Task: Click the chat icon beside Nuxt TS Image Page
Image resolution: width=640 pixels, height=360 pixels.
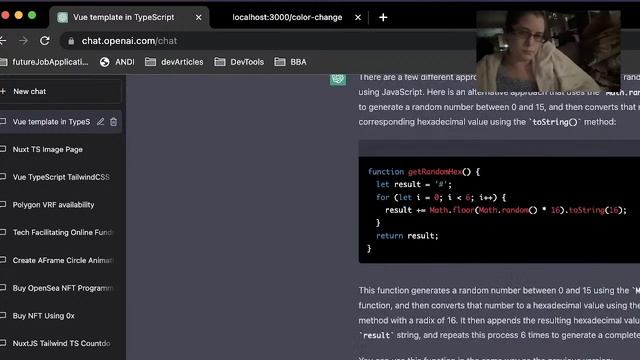Action: point(3,149)
